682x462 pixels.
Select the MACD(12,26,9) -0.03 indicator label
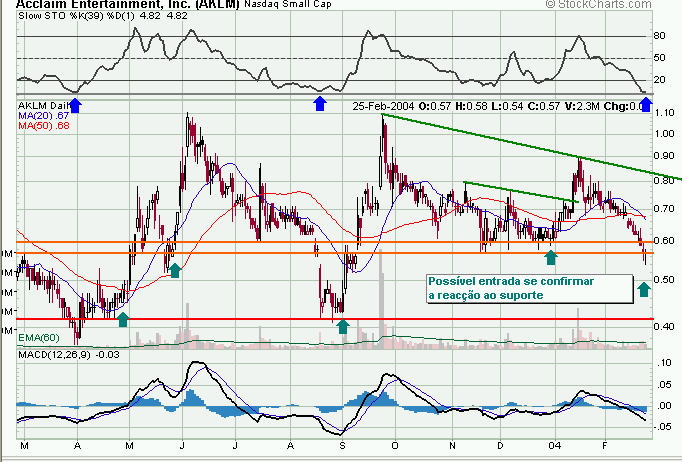pos(69,355)
